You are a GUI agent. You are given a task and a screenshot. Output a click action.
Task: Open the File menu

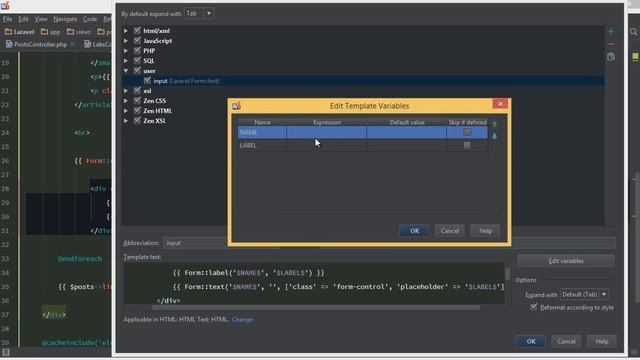pyautogui.click(x=7, y=19)
